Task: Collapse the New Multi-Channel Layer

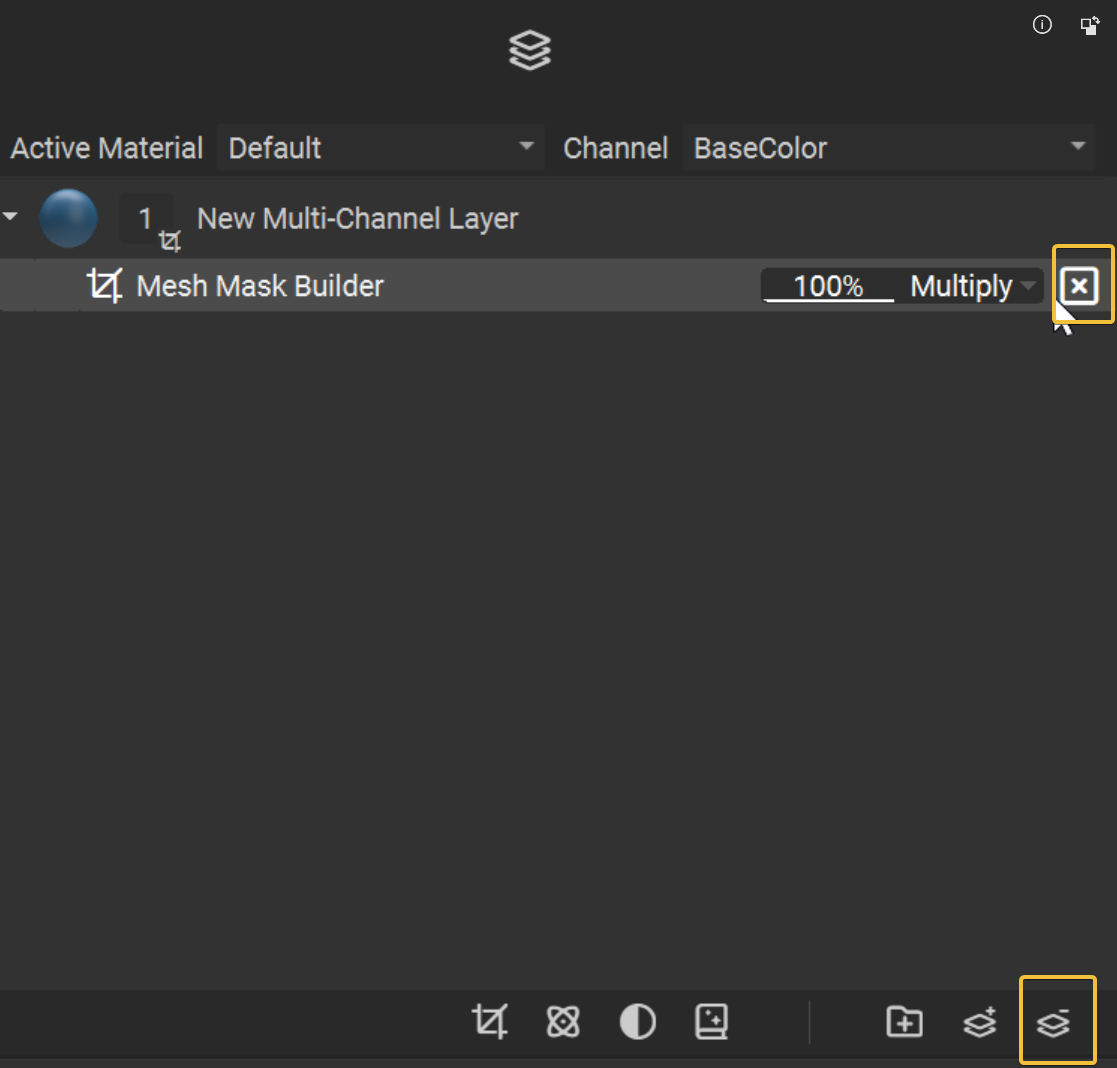Action: point(11,217)
